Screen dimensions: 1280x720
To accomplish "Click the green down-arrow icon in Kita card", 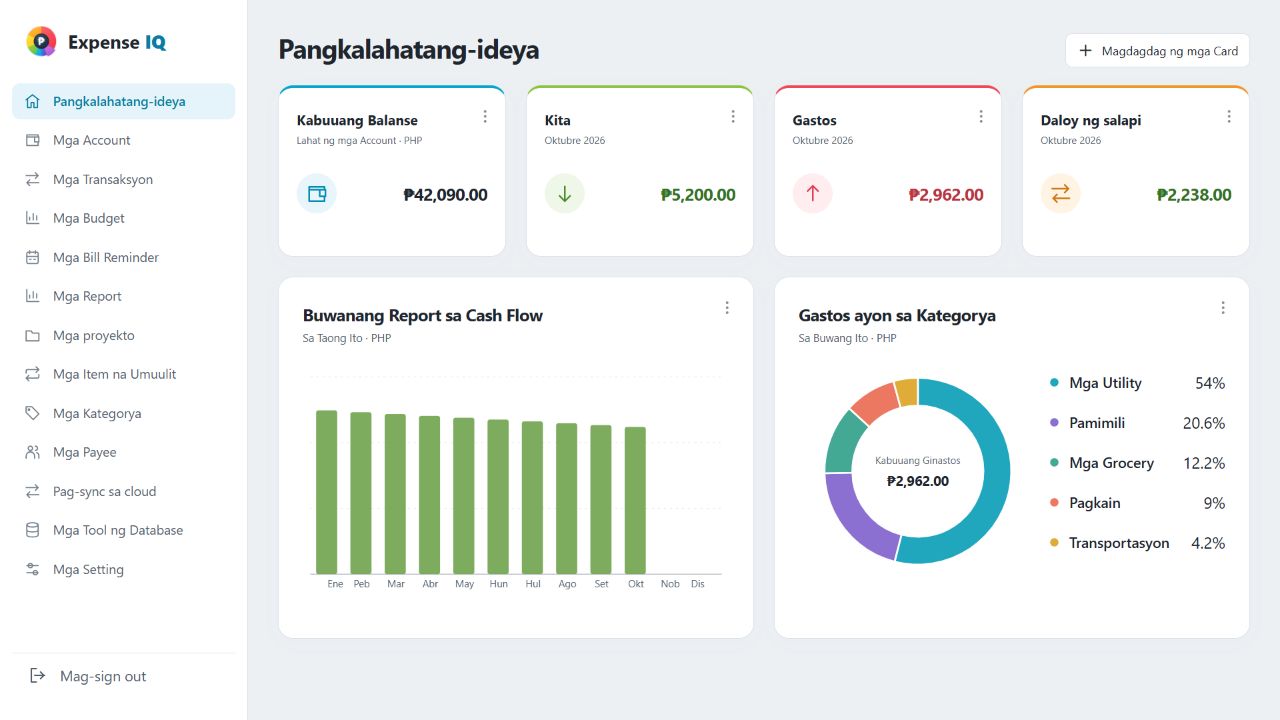I will click(x=565, y=194).
